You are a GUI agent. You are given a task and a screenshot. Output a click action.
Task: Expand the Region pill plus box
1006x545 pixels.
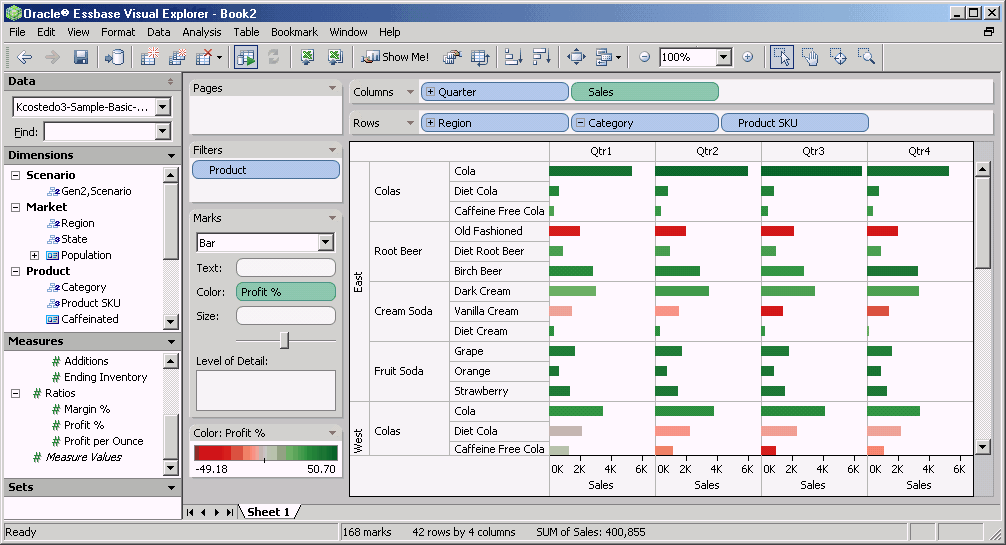431,123
